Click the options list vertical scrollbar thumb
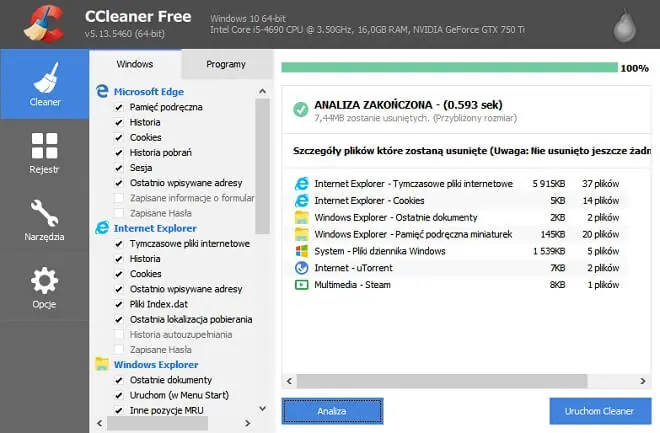The image size is (660, 433). [263, 166]
